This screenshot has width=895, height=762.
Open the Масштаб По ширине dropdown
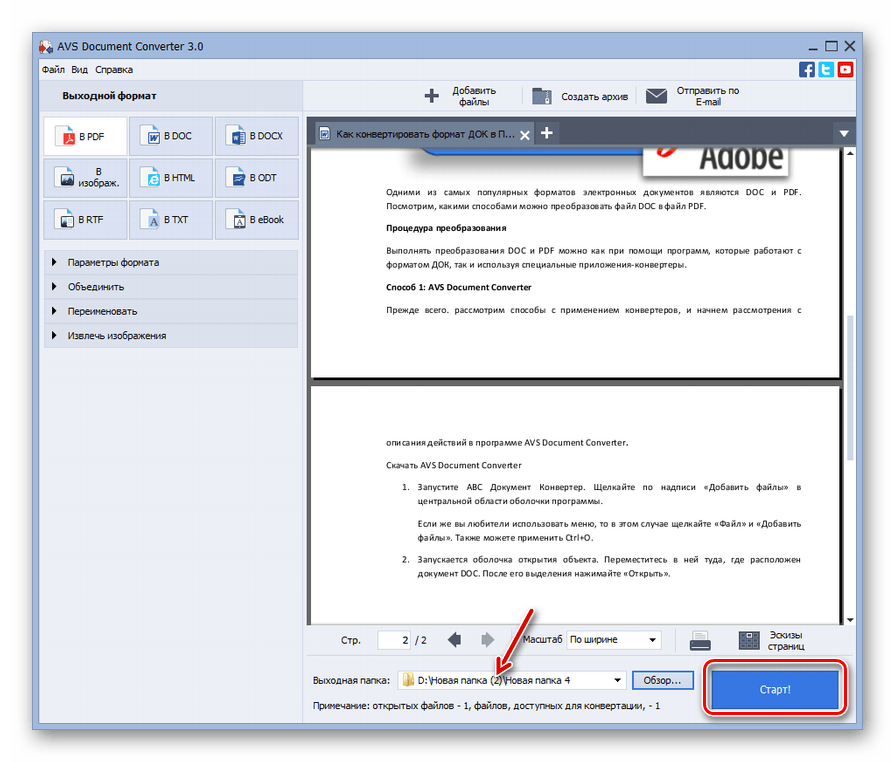614,640
